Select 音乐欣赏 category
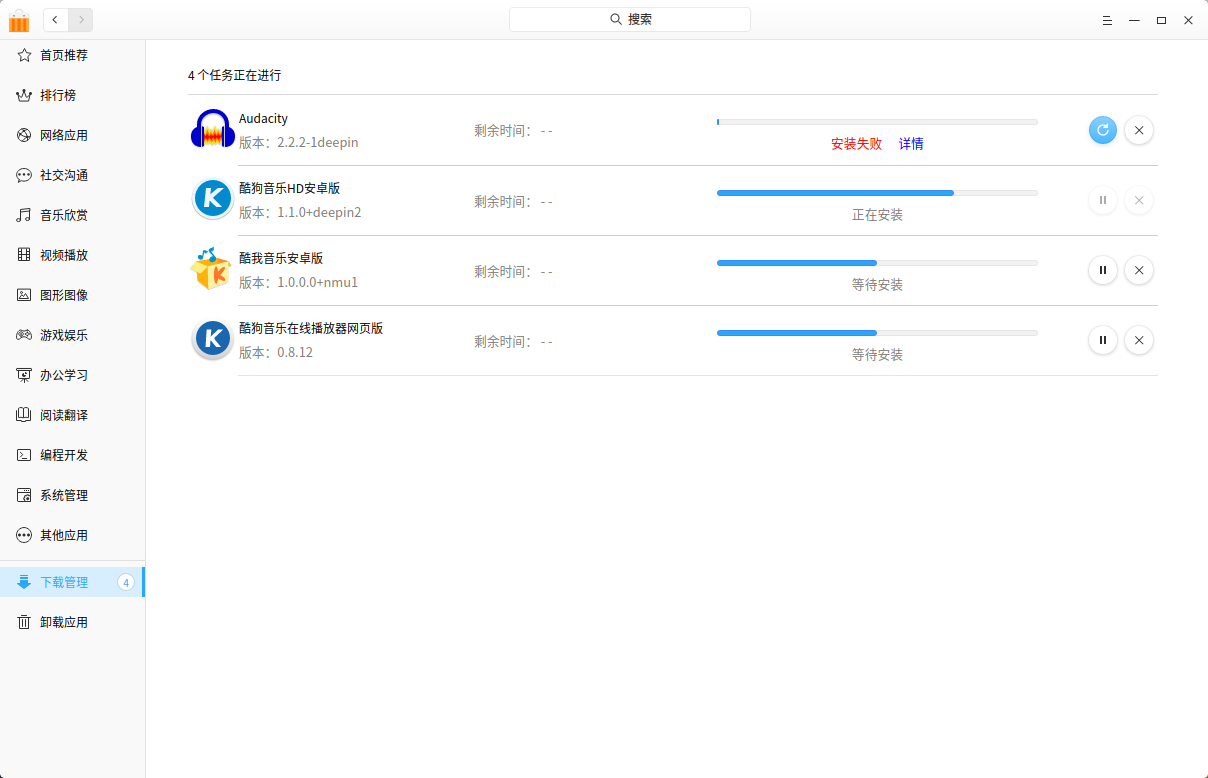The width and height of the screenshot is (1208, 778). (72, 215)
